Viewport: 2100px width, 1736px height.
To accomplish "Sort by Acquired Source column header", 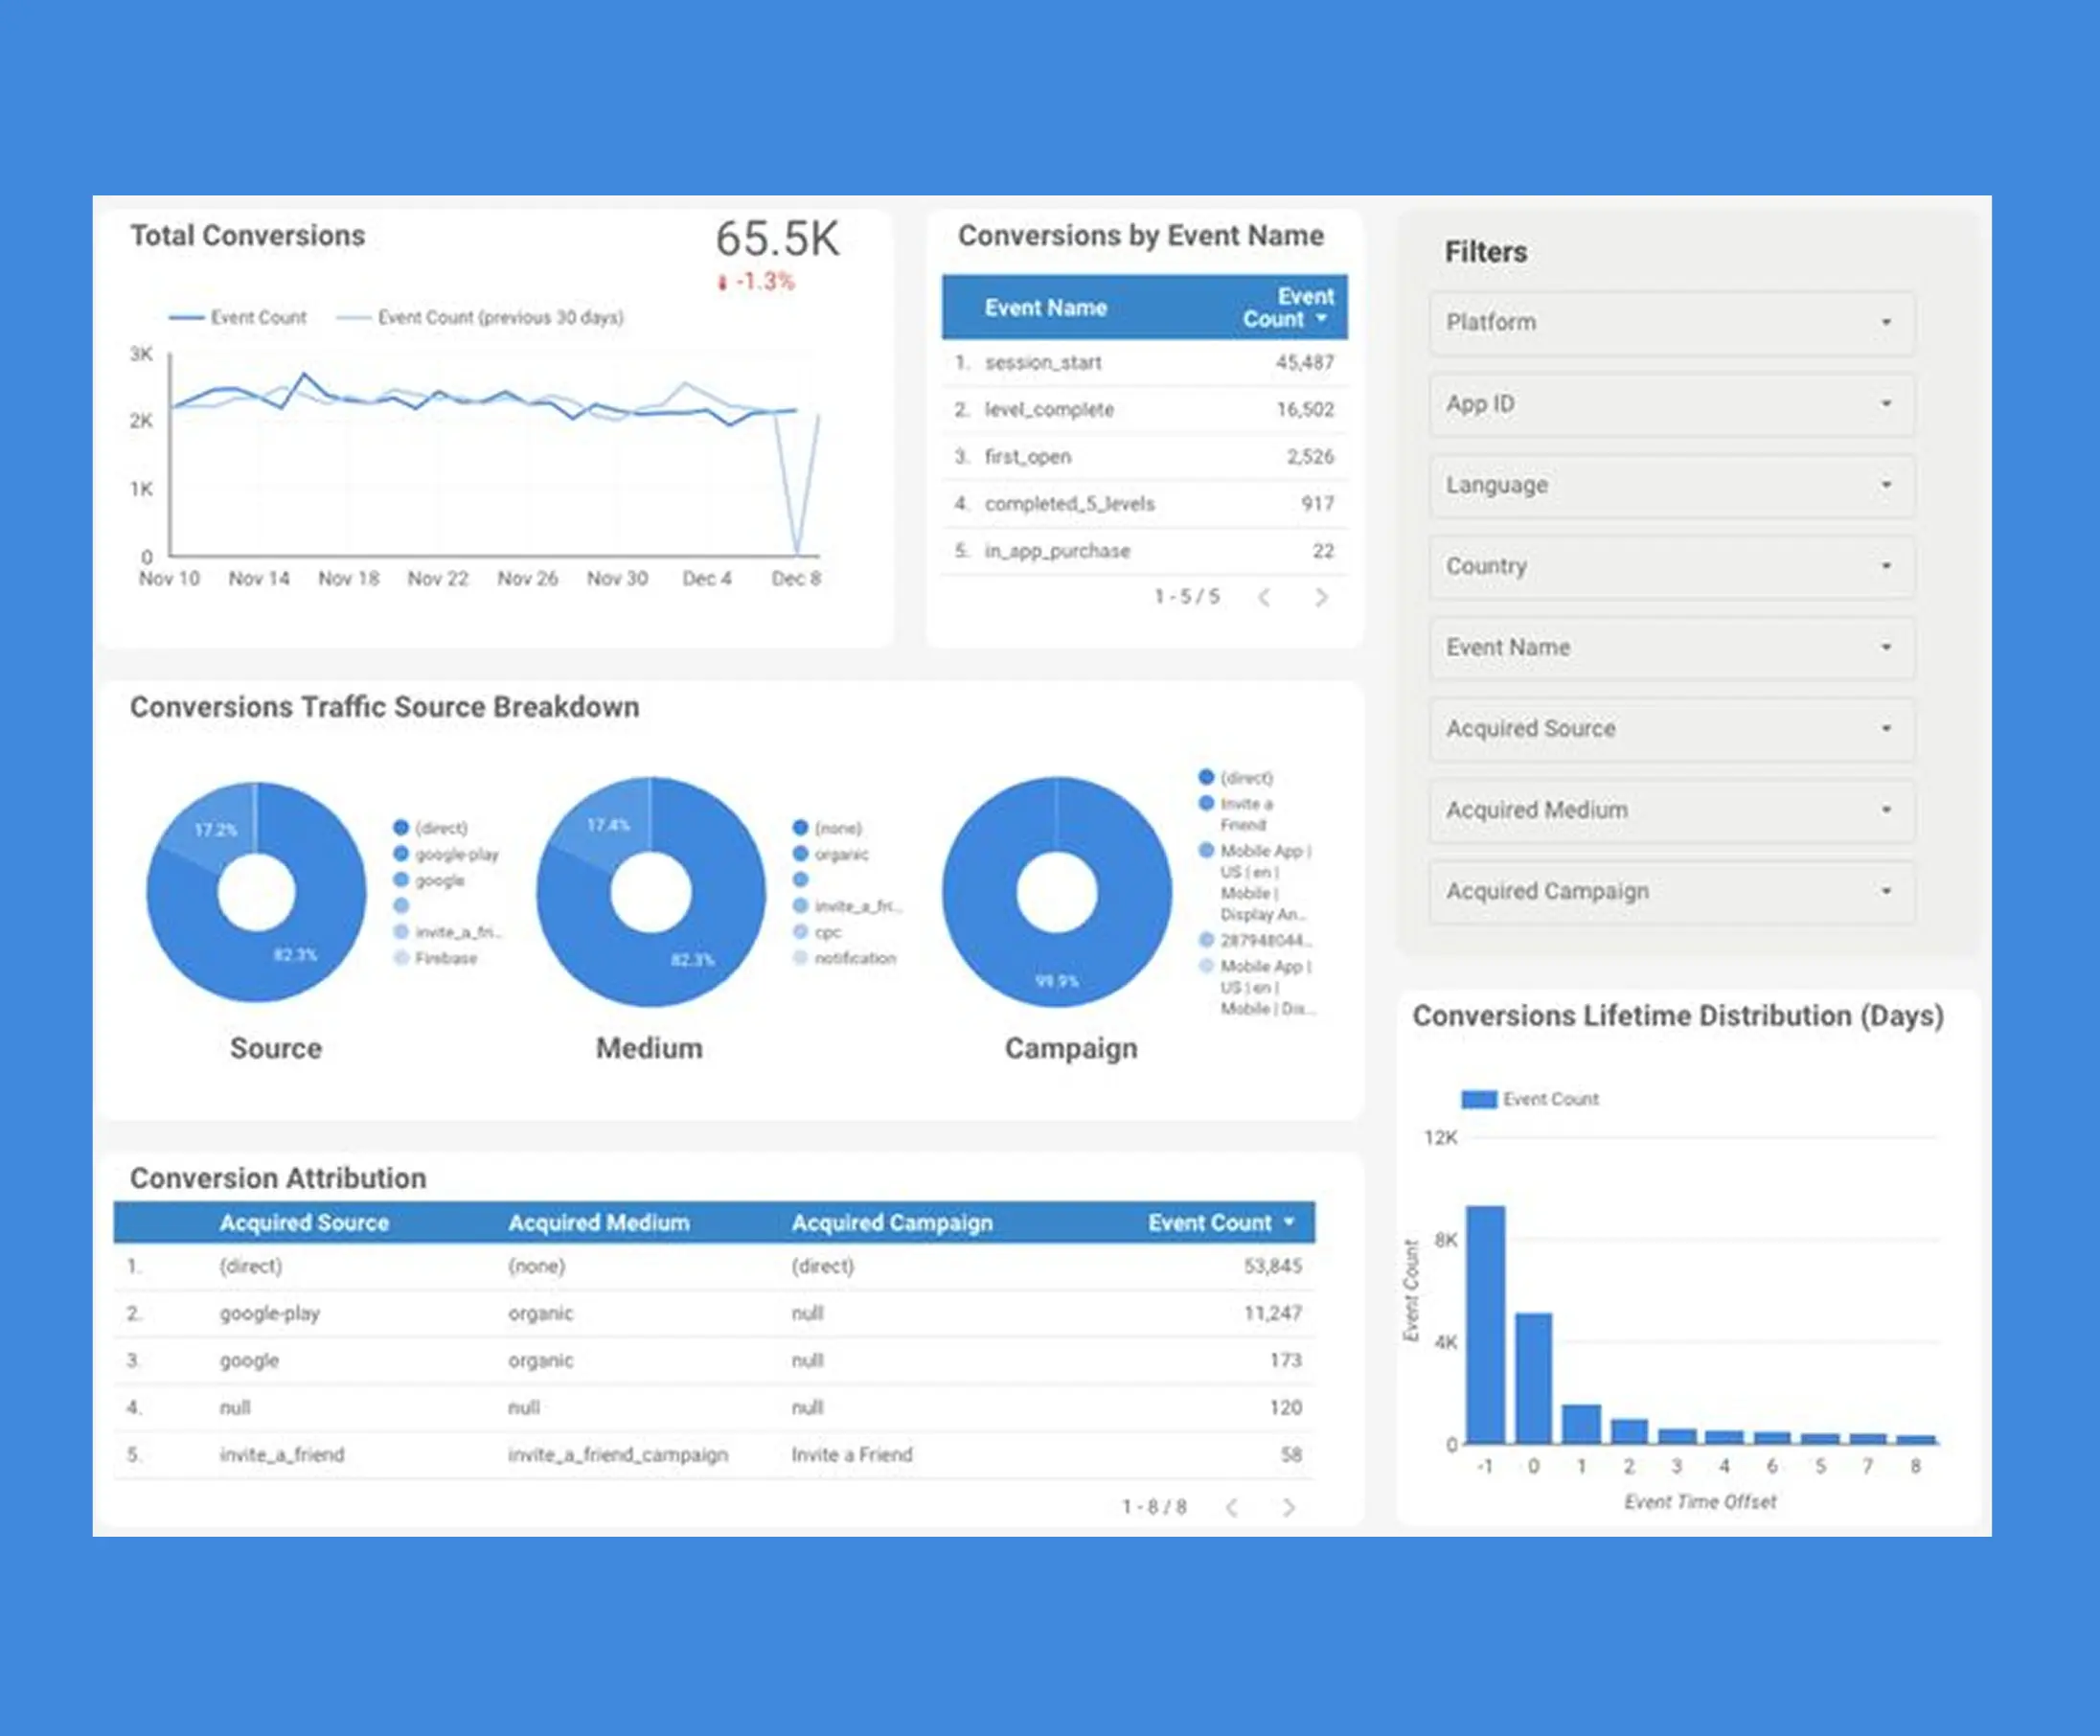I will (x=304, y=1222).
